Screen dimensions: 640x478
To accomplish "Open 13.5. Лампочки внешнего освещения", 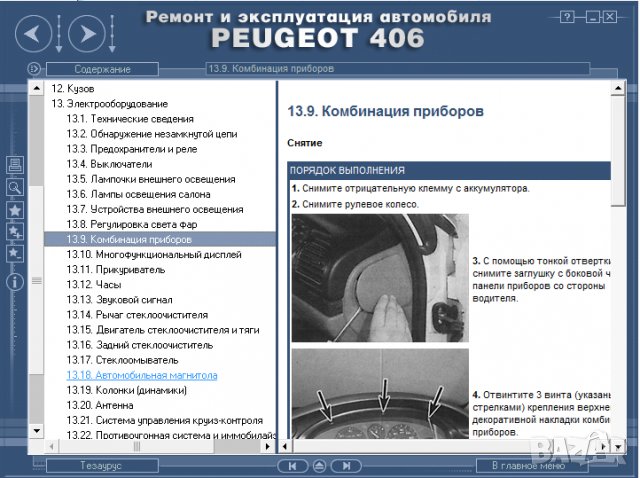I will pyautogui.click(x=151, y=179).
